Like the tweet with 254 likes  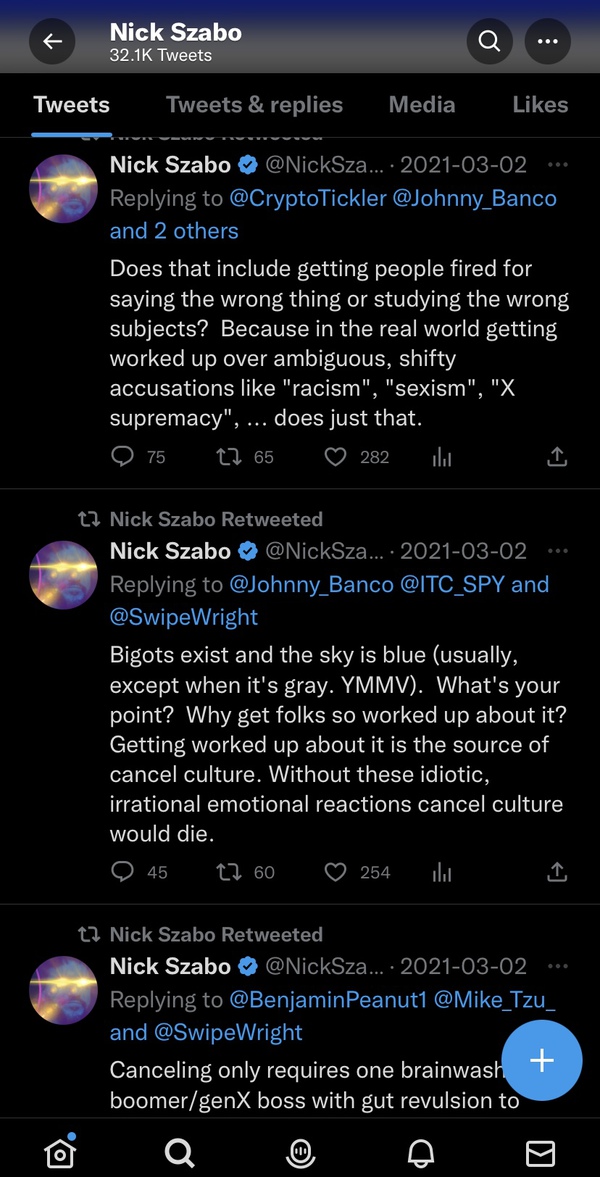336,872
